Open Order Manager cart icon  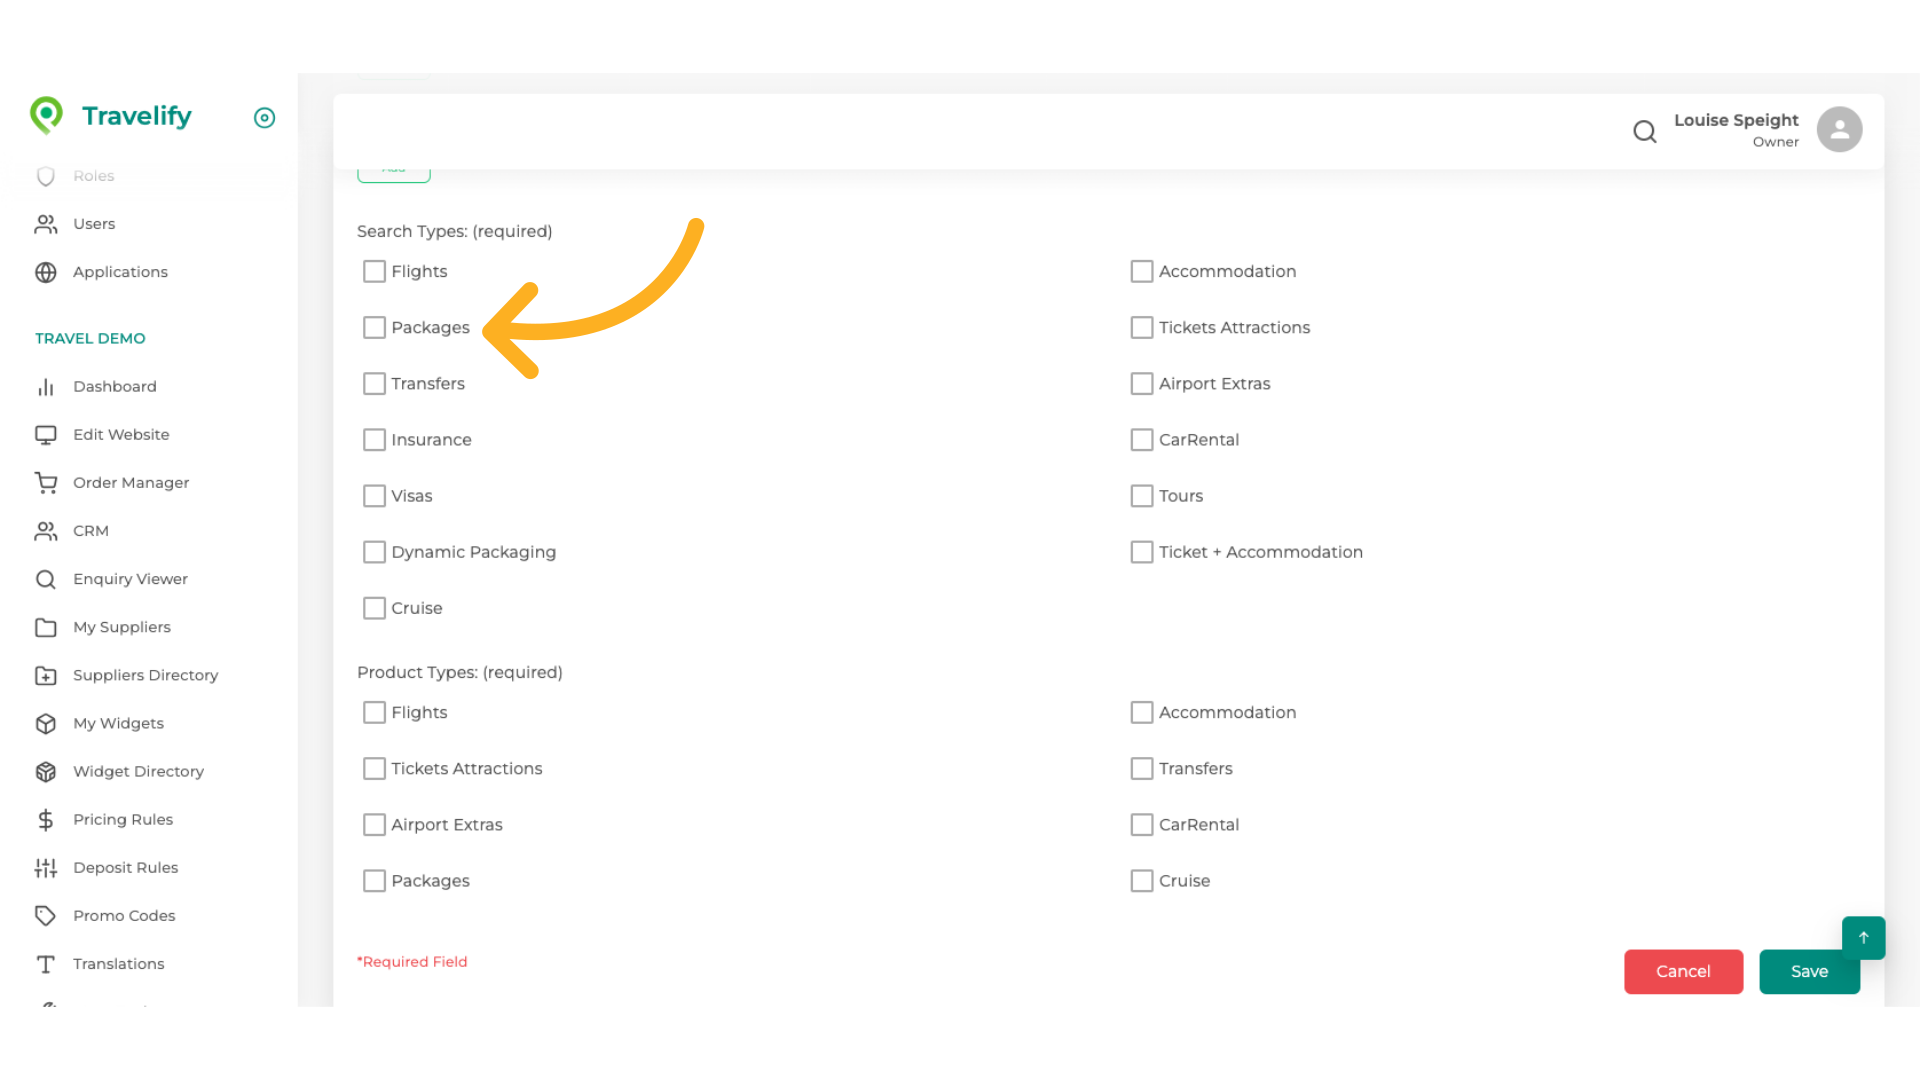click(x=46, y=483)
